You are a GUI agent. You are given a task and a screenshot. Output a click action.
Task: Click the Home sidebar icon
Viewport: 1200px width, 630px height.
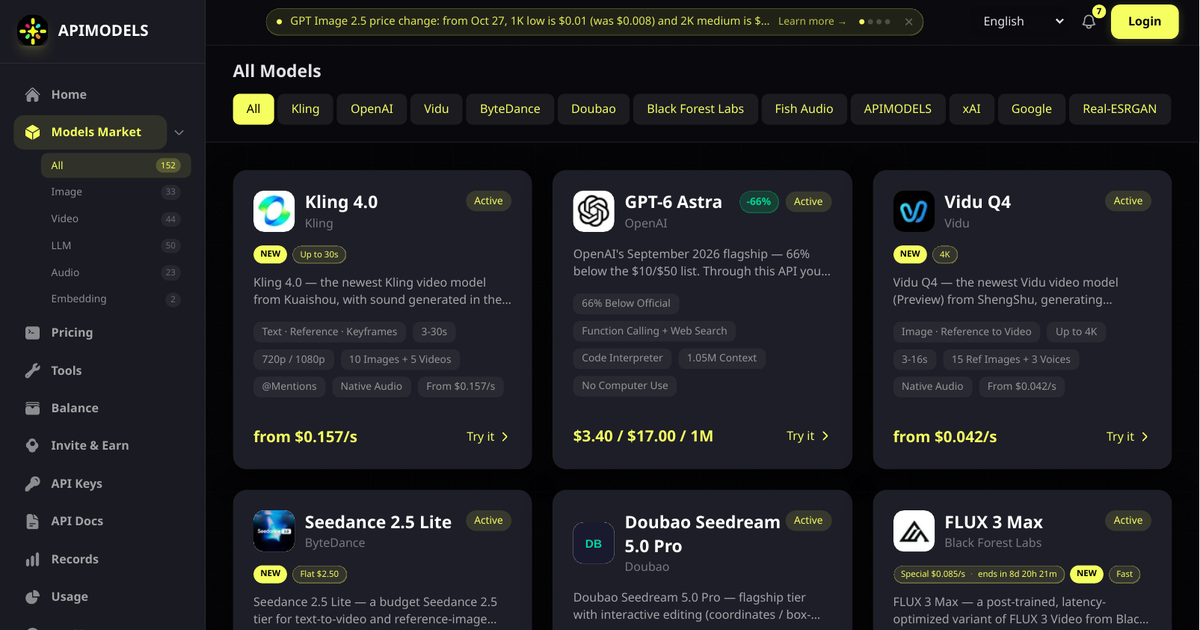point(33,94)
